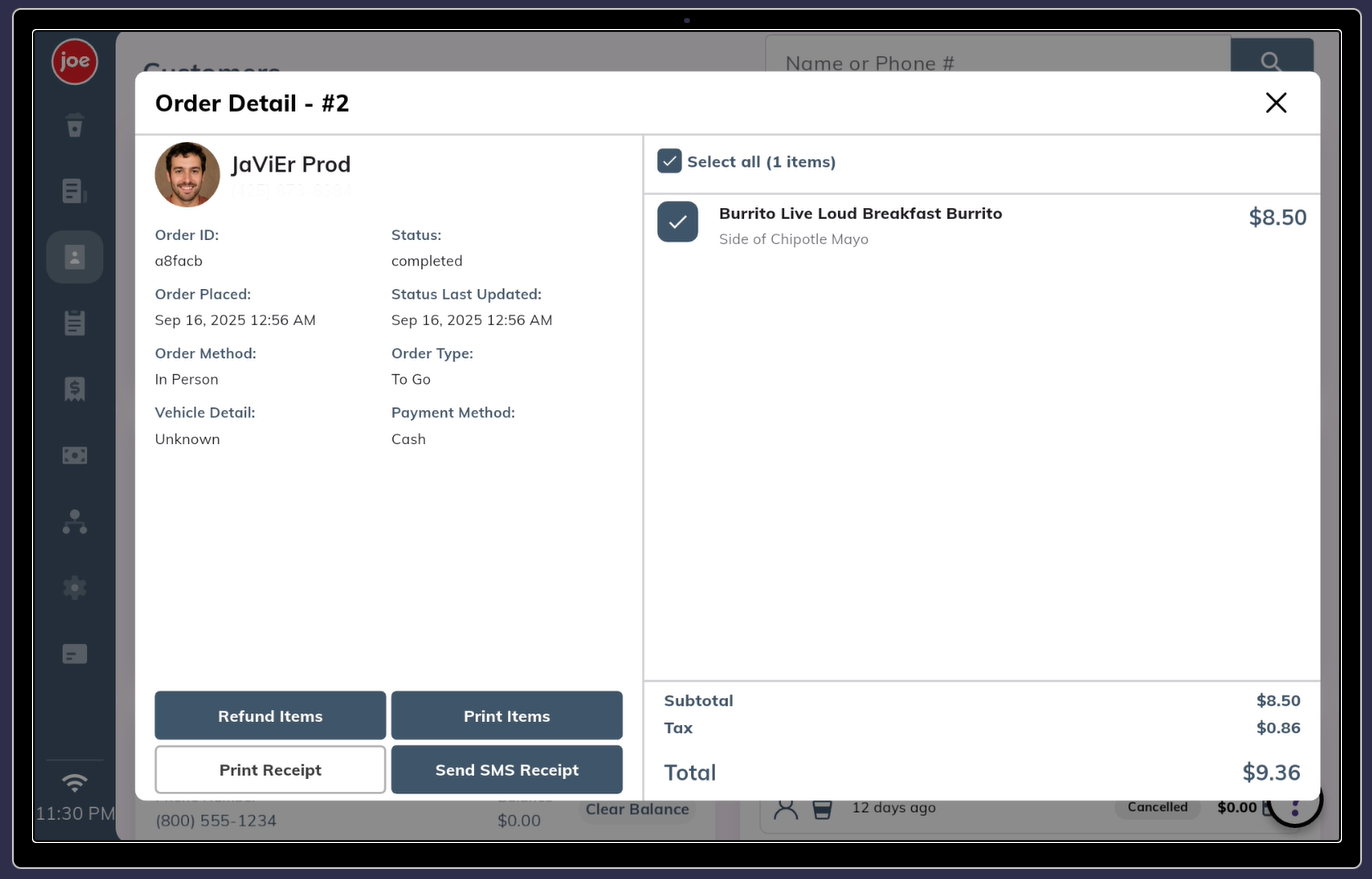Viewport: 1372px width, 879px height.
Task: Click the Order ID value a8facb
Action: click(x=179, y=261)
